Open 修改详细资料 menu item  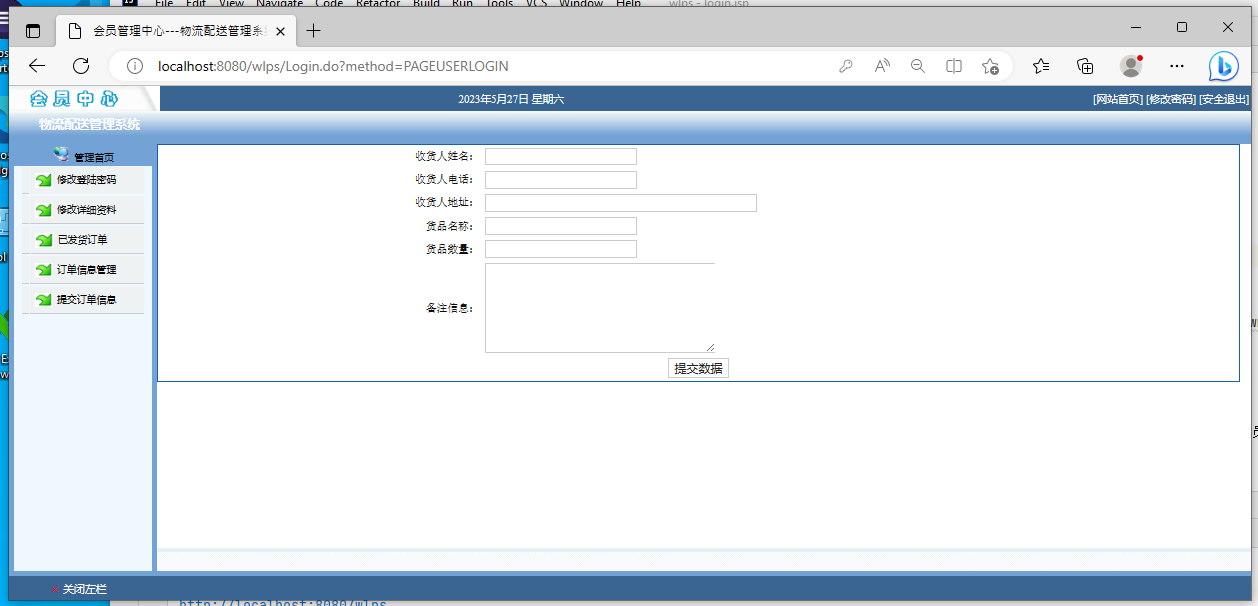click(x=86, y=210)
